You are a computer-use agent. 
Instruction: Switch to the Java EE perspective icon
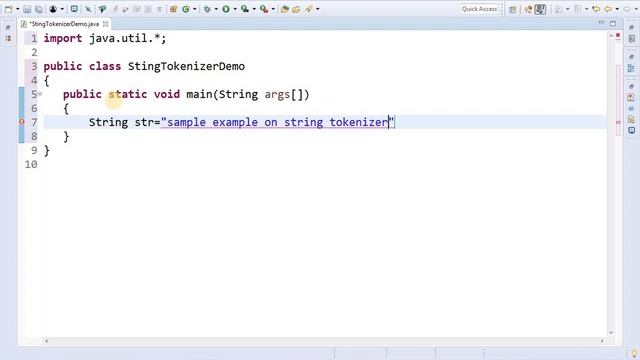[x=529, y=9]
